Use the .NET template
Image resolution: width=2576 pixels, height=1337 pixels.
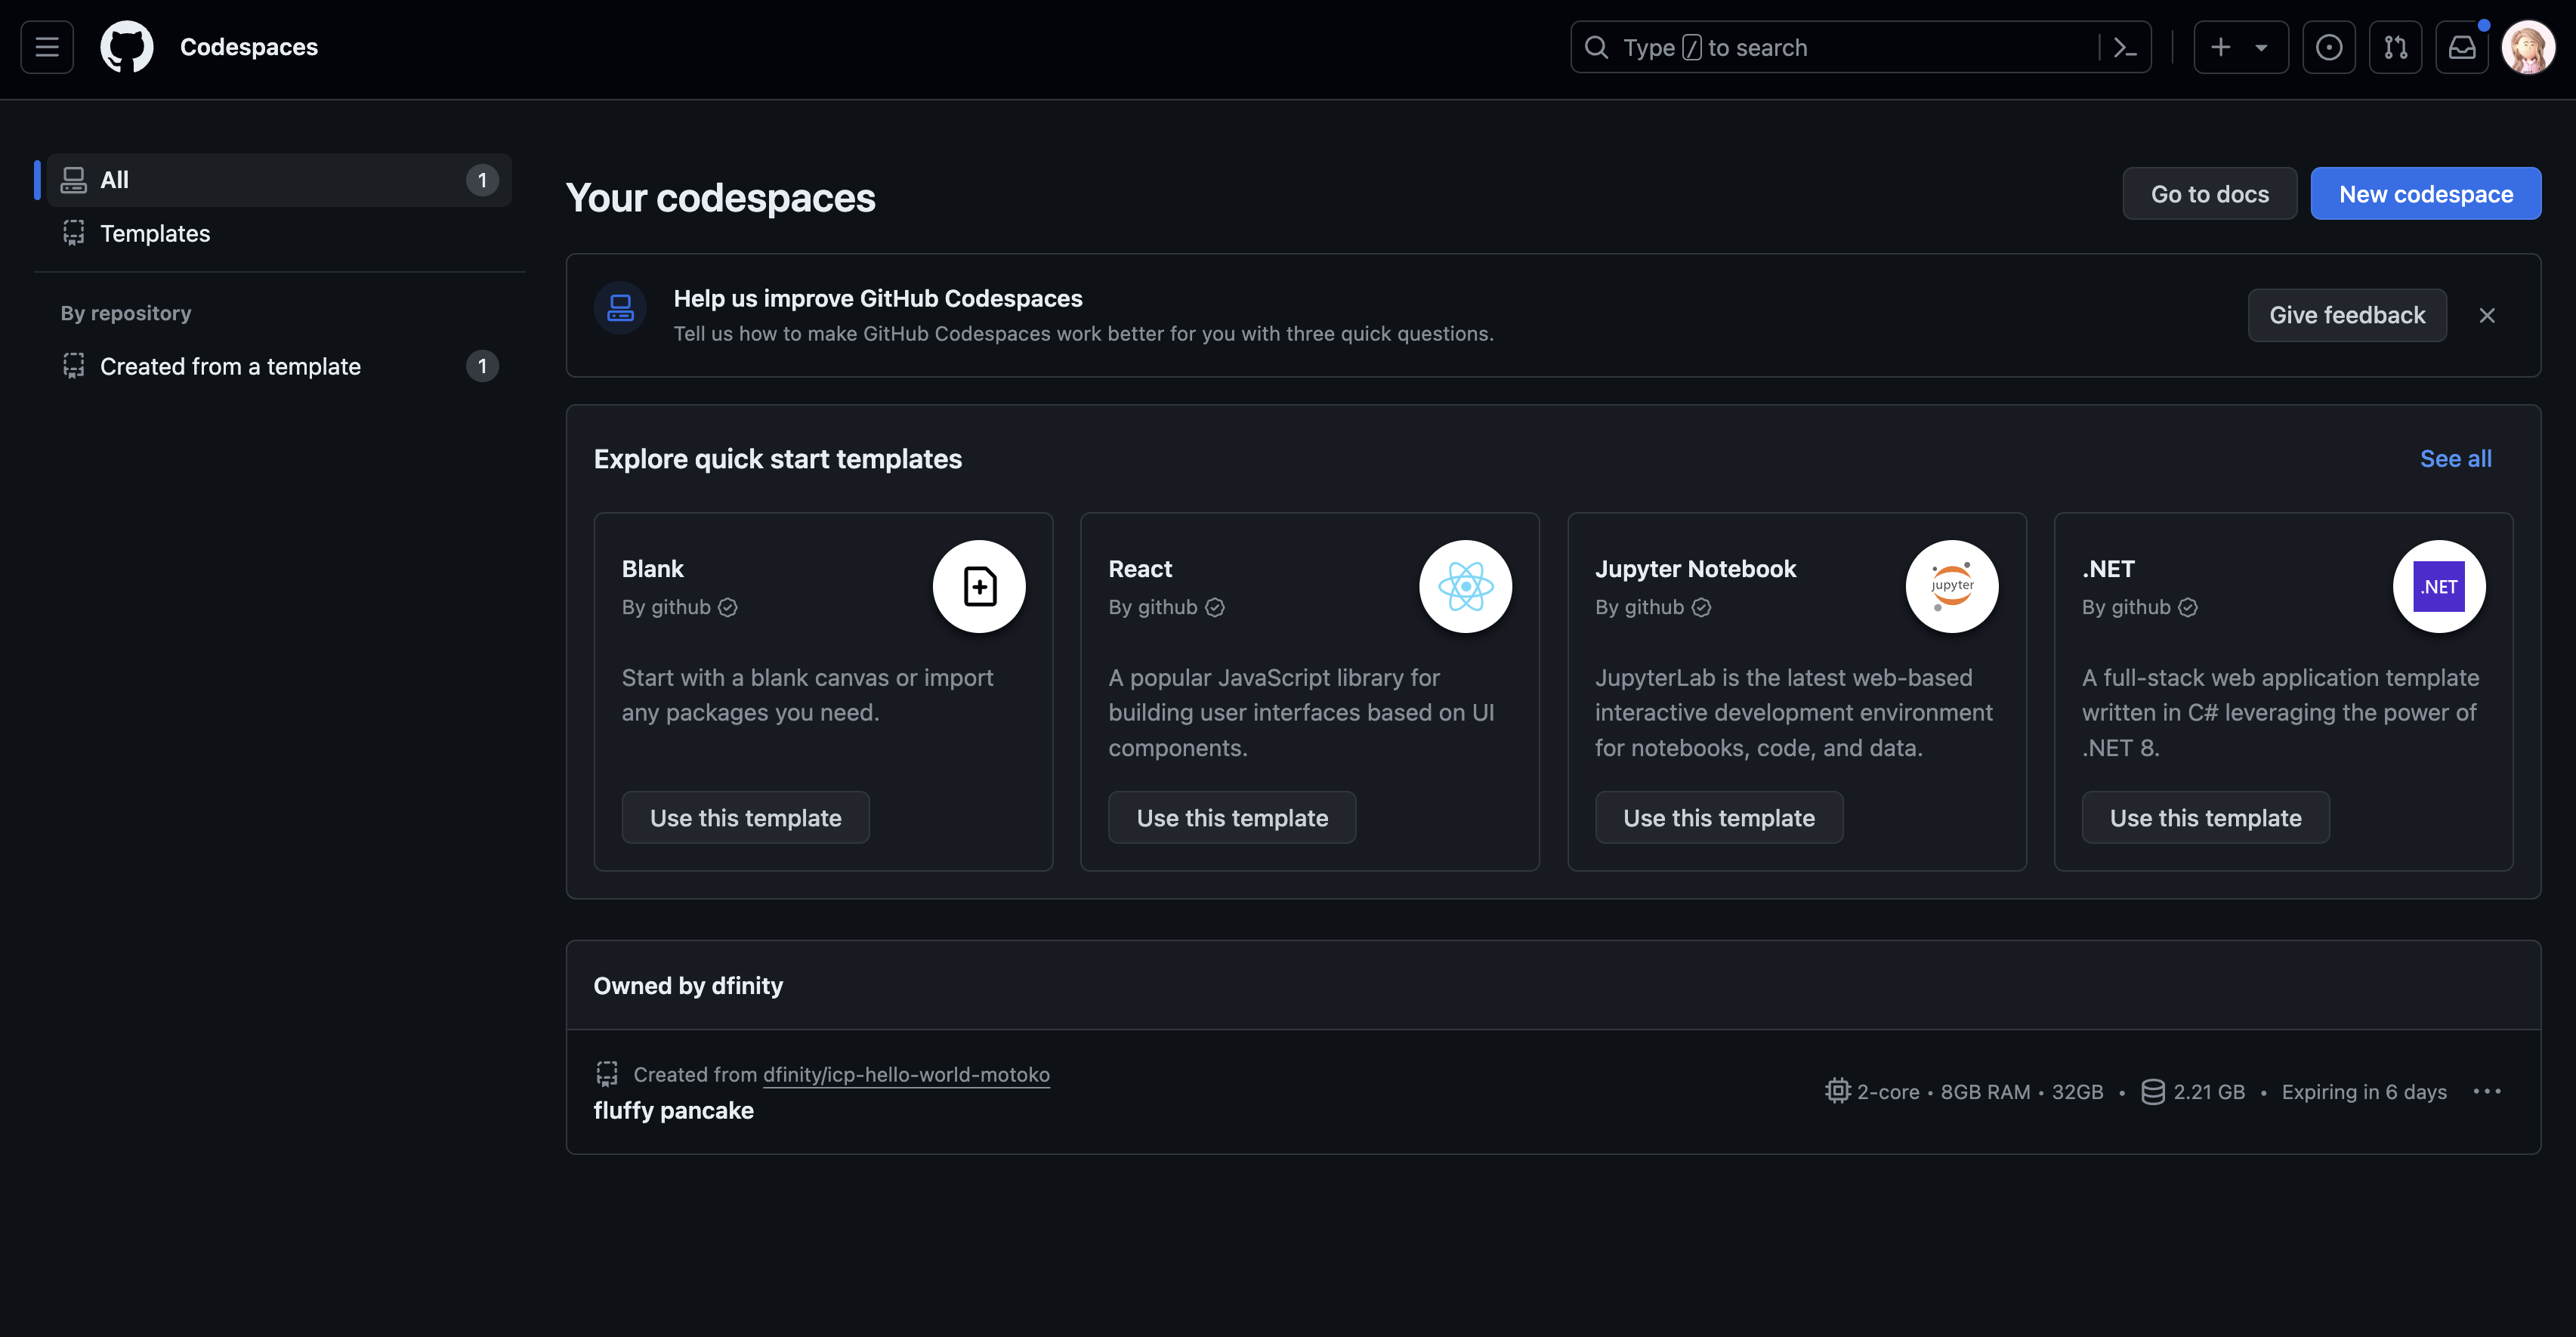2206,818
